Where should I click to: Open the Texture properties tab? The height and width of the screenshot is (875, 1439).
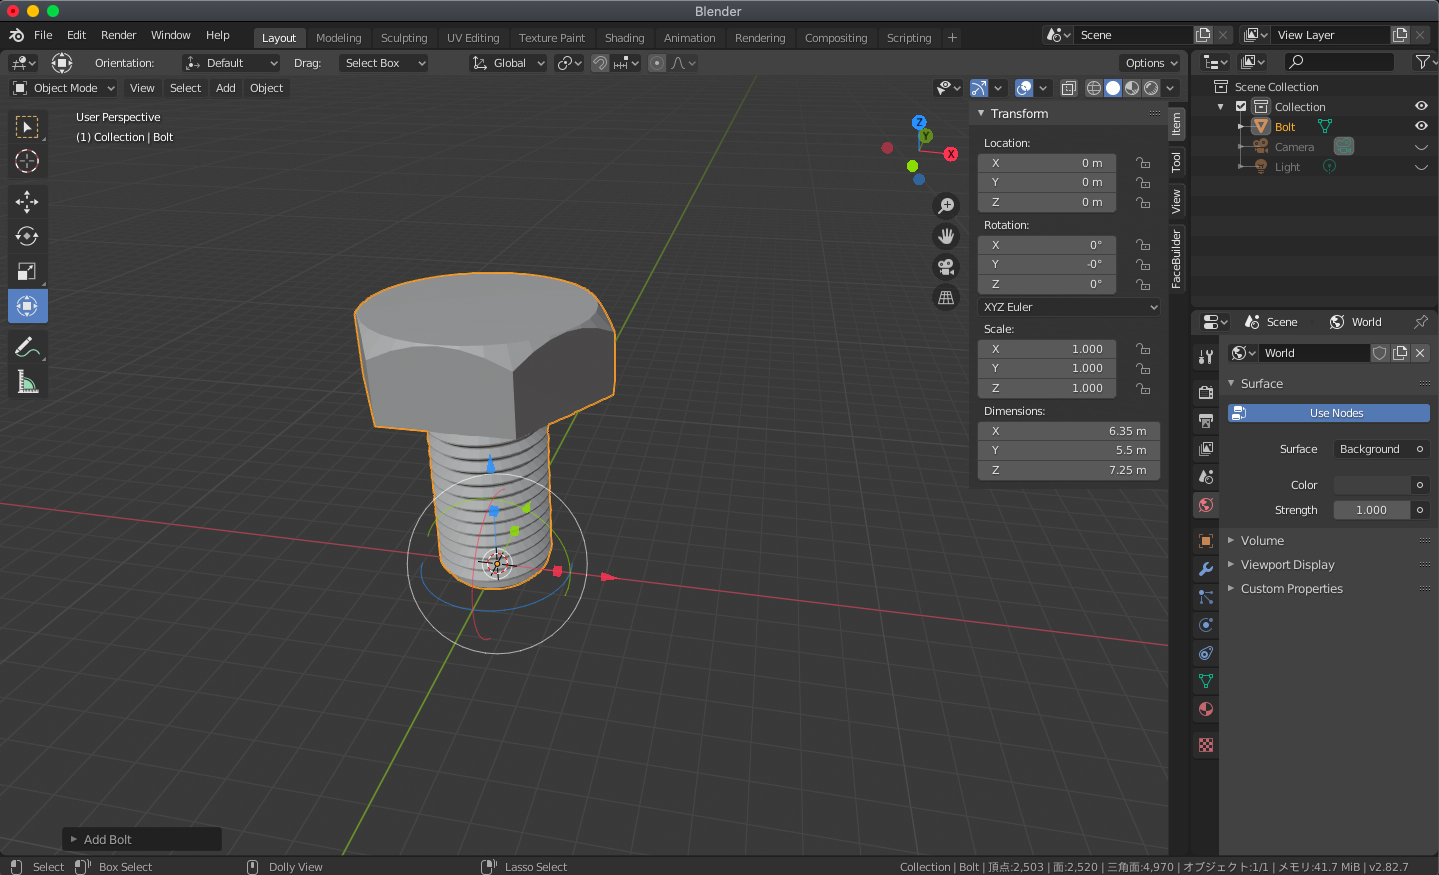1205,744
